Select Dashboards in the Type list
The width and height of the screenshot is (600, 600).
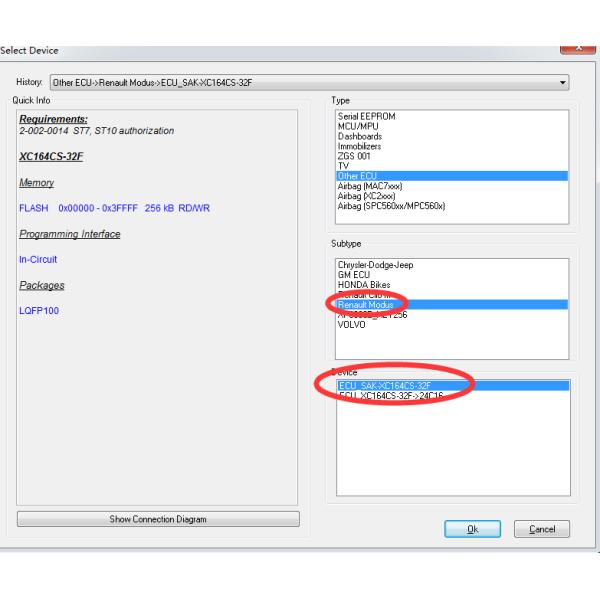click(360, 137)
